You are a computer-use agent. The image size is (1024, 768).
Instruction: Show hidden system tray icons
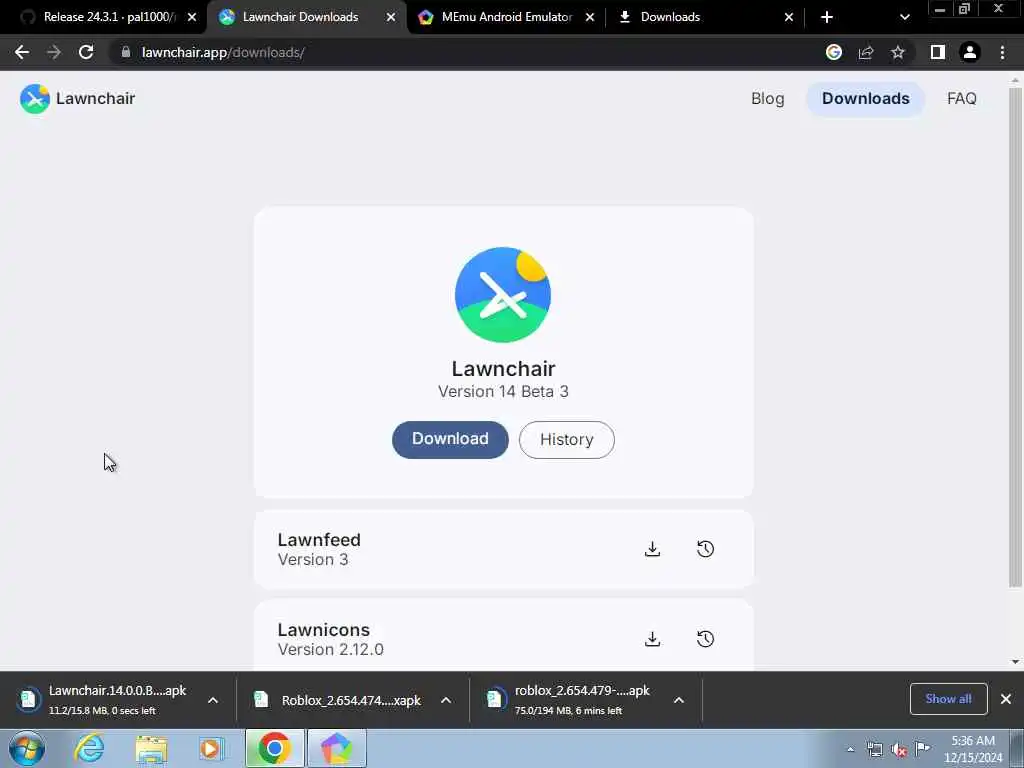pyautogui.click(x=850, y=749)
